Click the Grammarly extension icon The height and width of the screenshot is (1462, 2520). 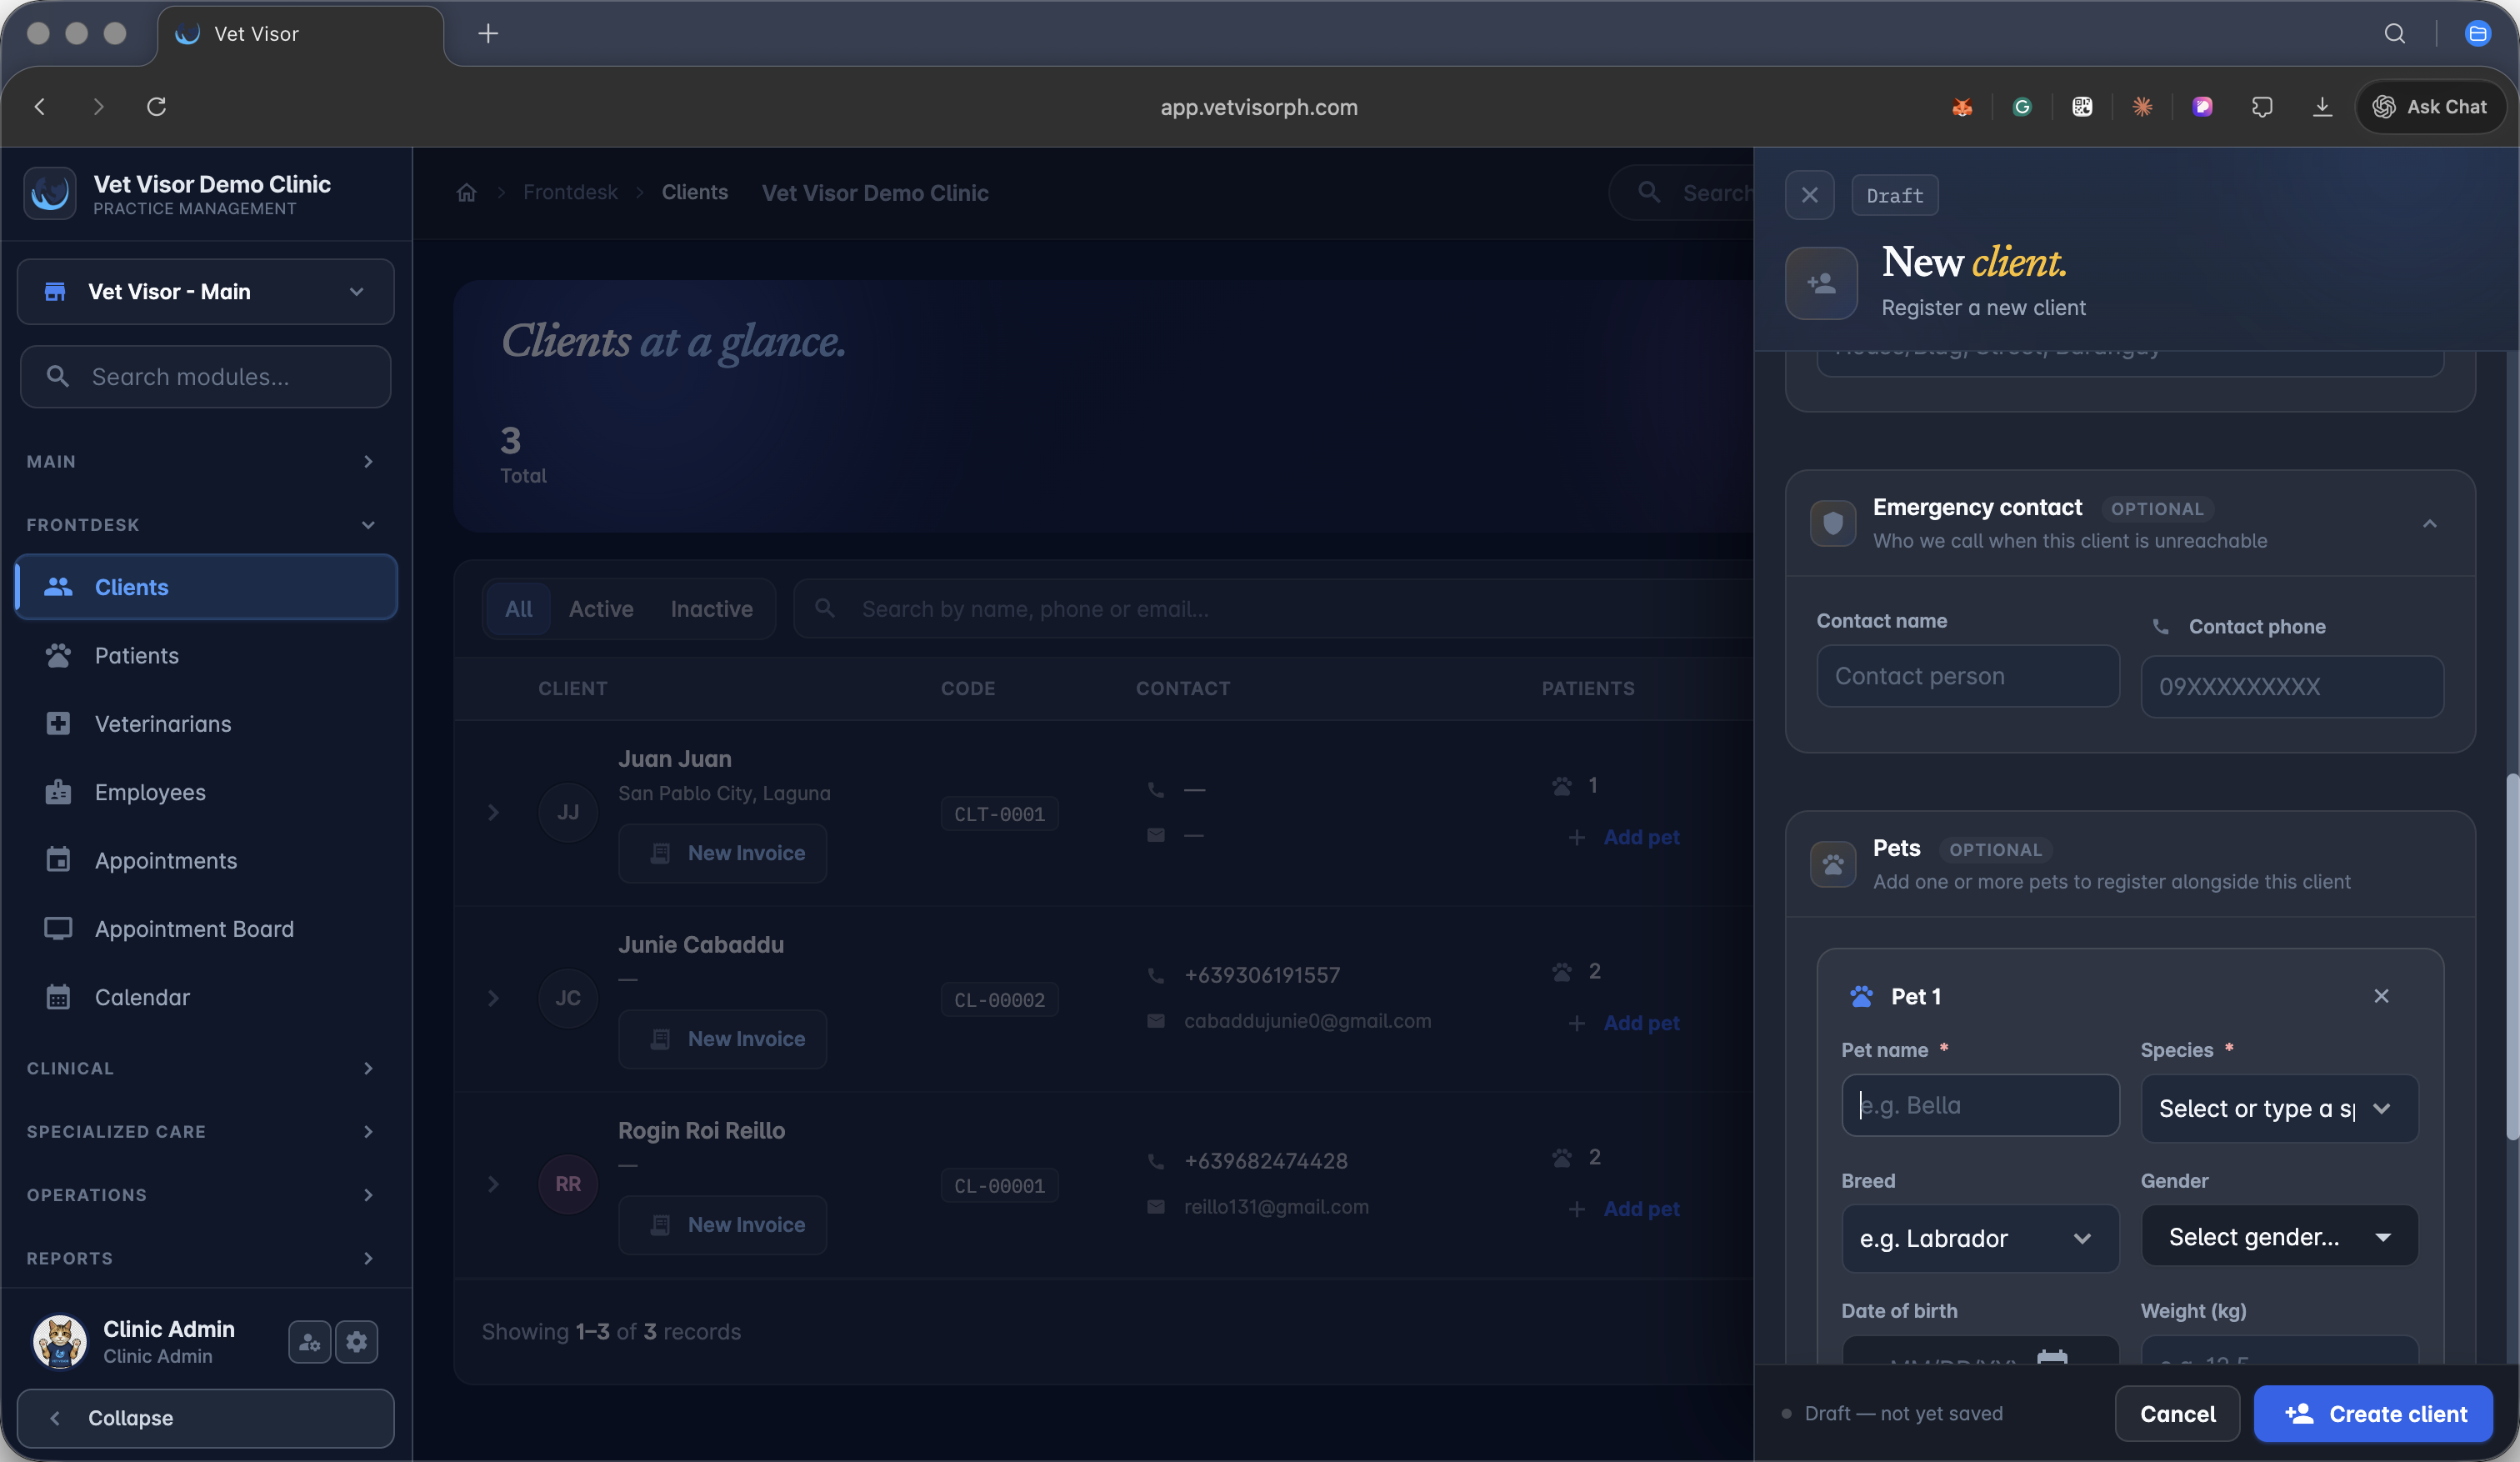pyautogui.click(x=2022, y=107)
